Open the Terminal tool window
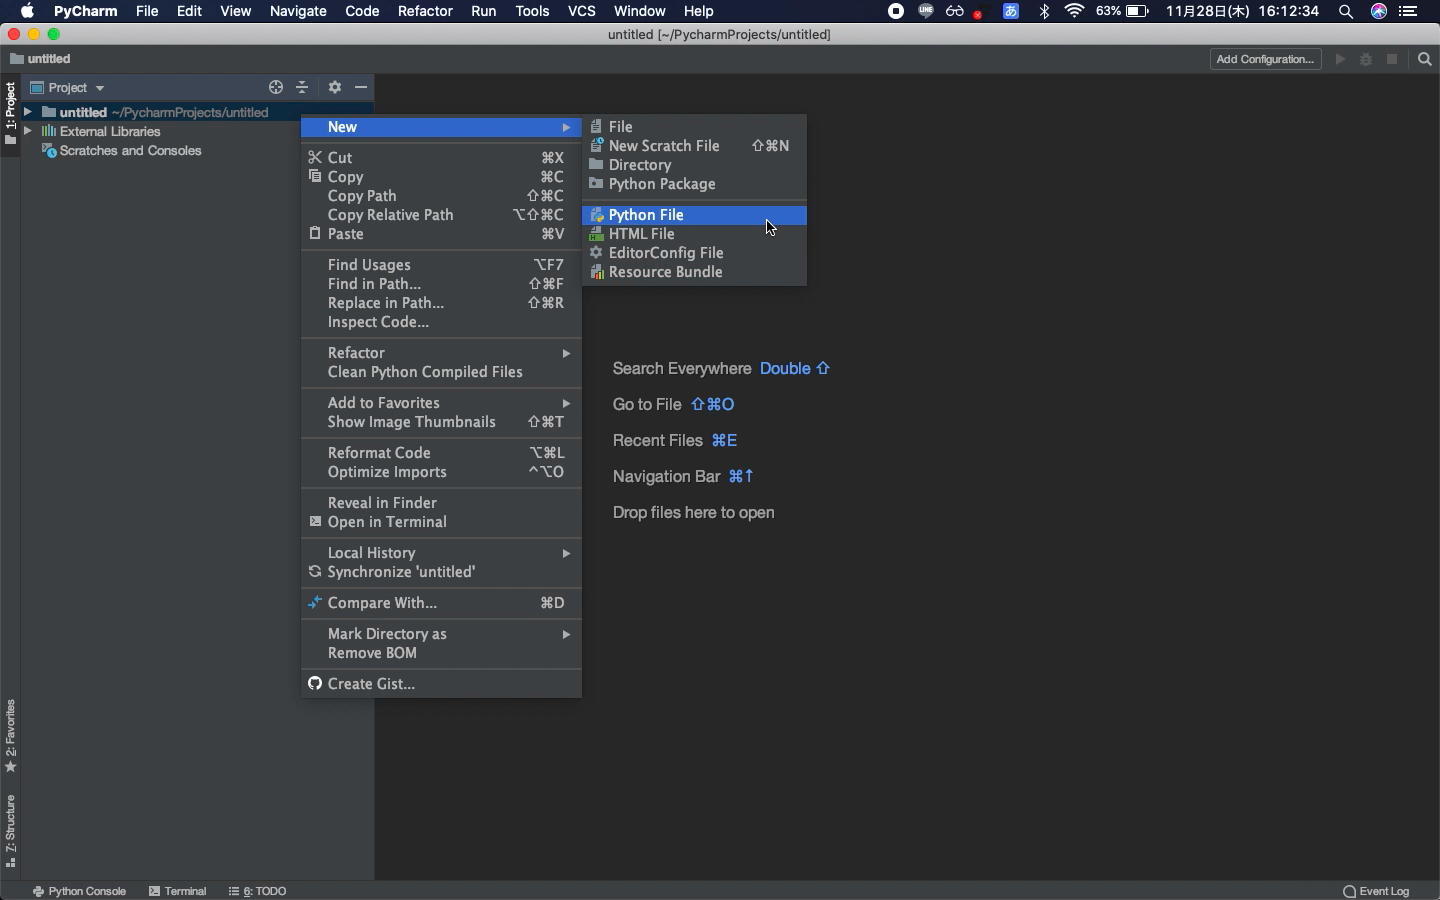 pyautogui.click(x=177, y=891)
